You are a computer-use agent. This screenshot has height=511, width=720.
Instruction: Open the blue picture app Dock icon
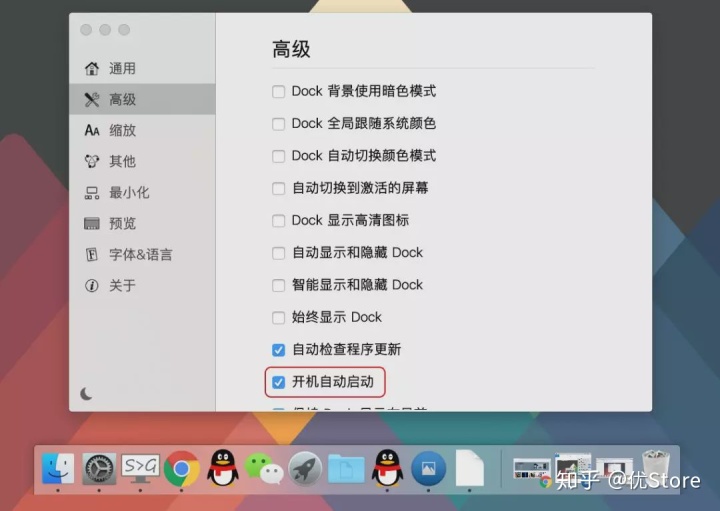428,468
